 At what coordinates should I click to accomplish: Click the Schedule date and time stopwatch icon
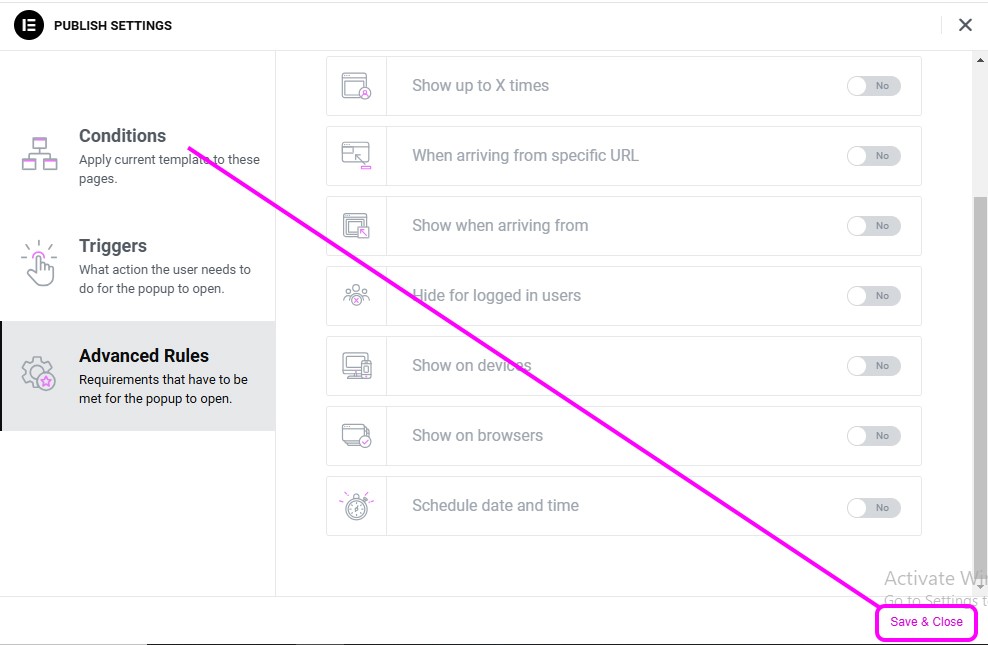coord(356,506)
